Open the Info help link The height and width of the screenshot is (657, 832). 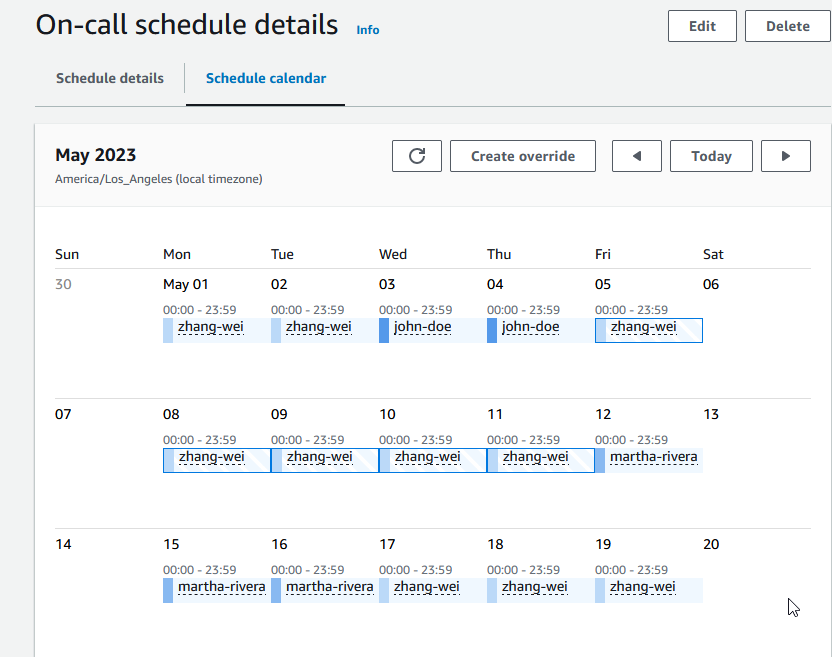[367, 30]
